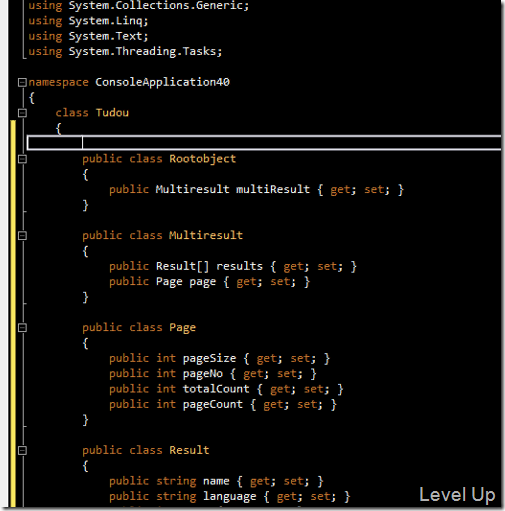The width and height of the screenshot is (505, 511).
Task: Click the property name 'language'
Action: click(x=230, y=497)
